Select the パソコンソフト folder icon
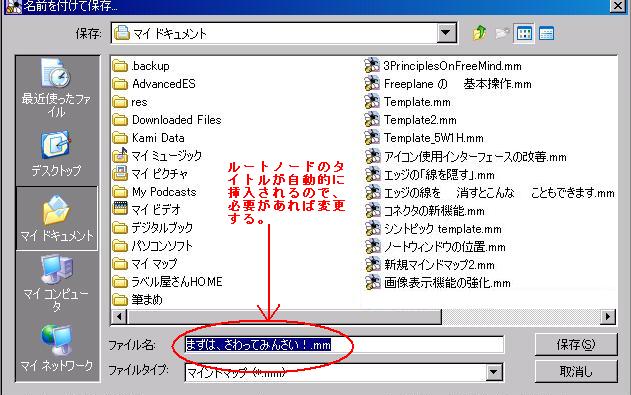Image resolution: width=631 pixels, height=395 pixels. (x=120, y=246)
